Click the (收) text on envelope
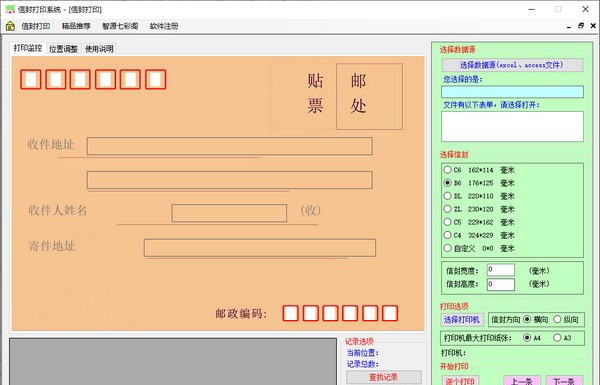Screen dimensions: 600x385 (x=310, y=210)
